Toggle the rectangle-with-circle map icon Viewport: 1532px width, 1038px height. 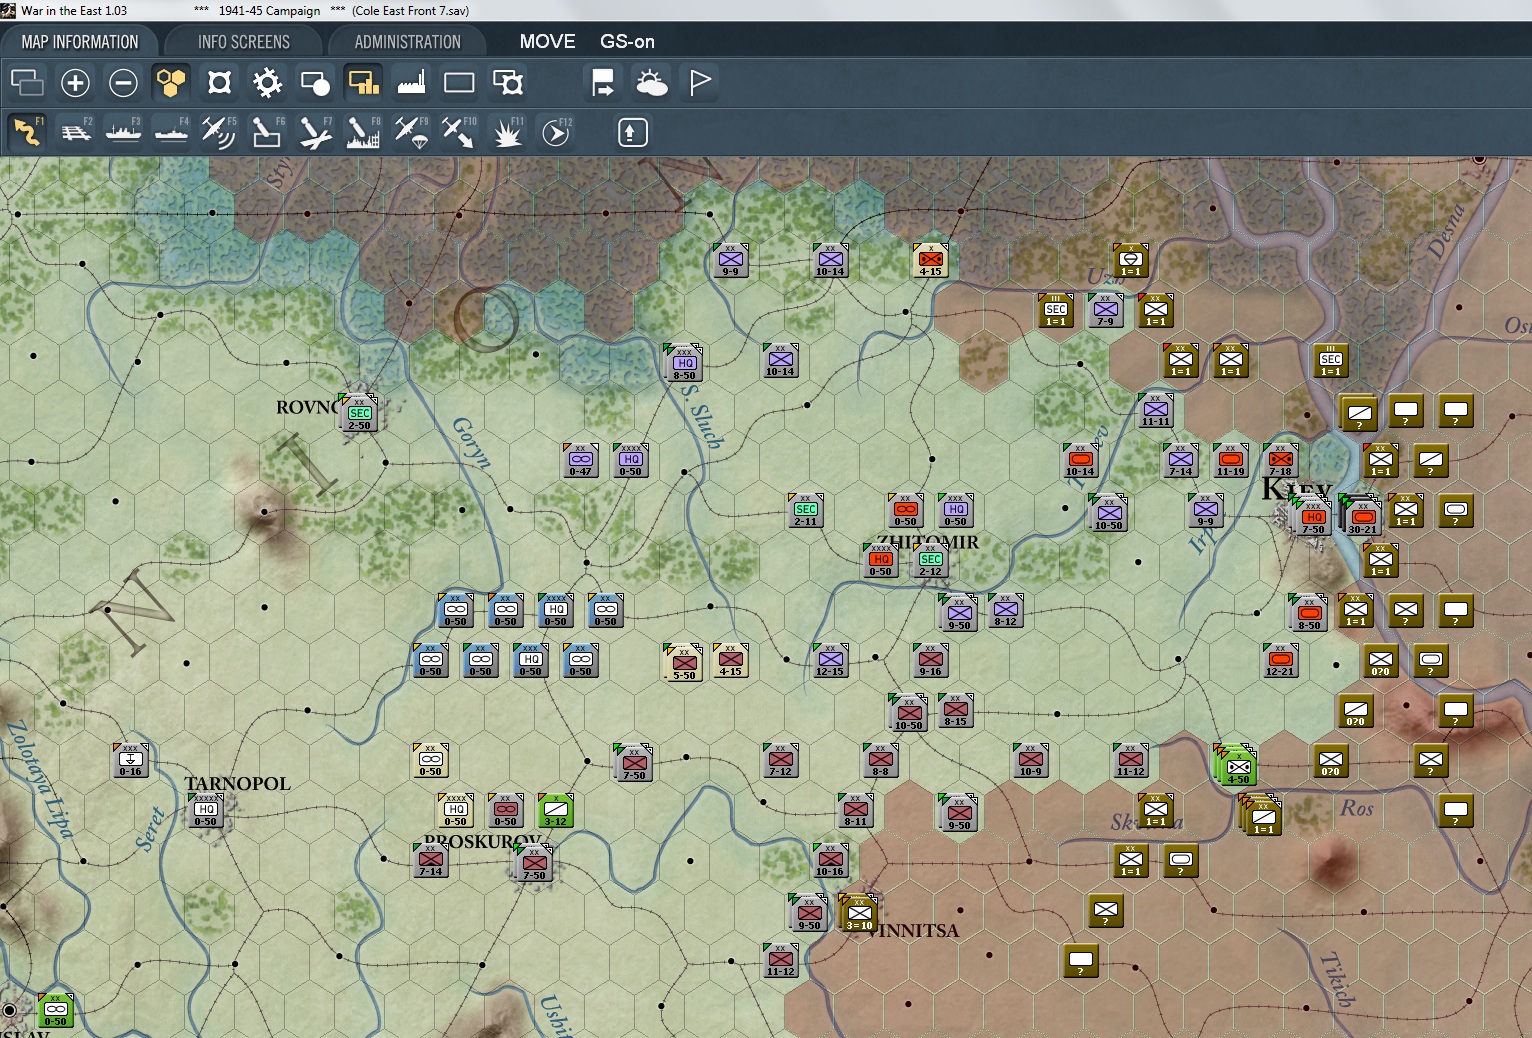point(315,82)
